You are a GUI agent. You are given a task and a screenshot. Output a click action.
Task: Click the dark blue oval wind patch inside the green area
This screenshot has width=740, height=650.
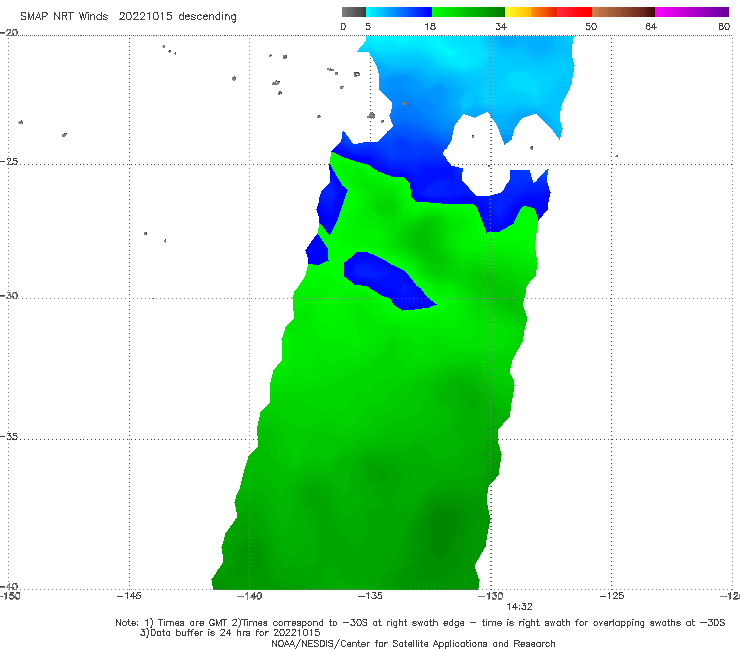click(387, 279)
